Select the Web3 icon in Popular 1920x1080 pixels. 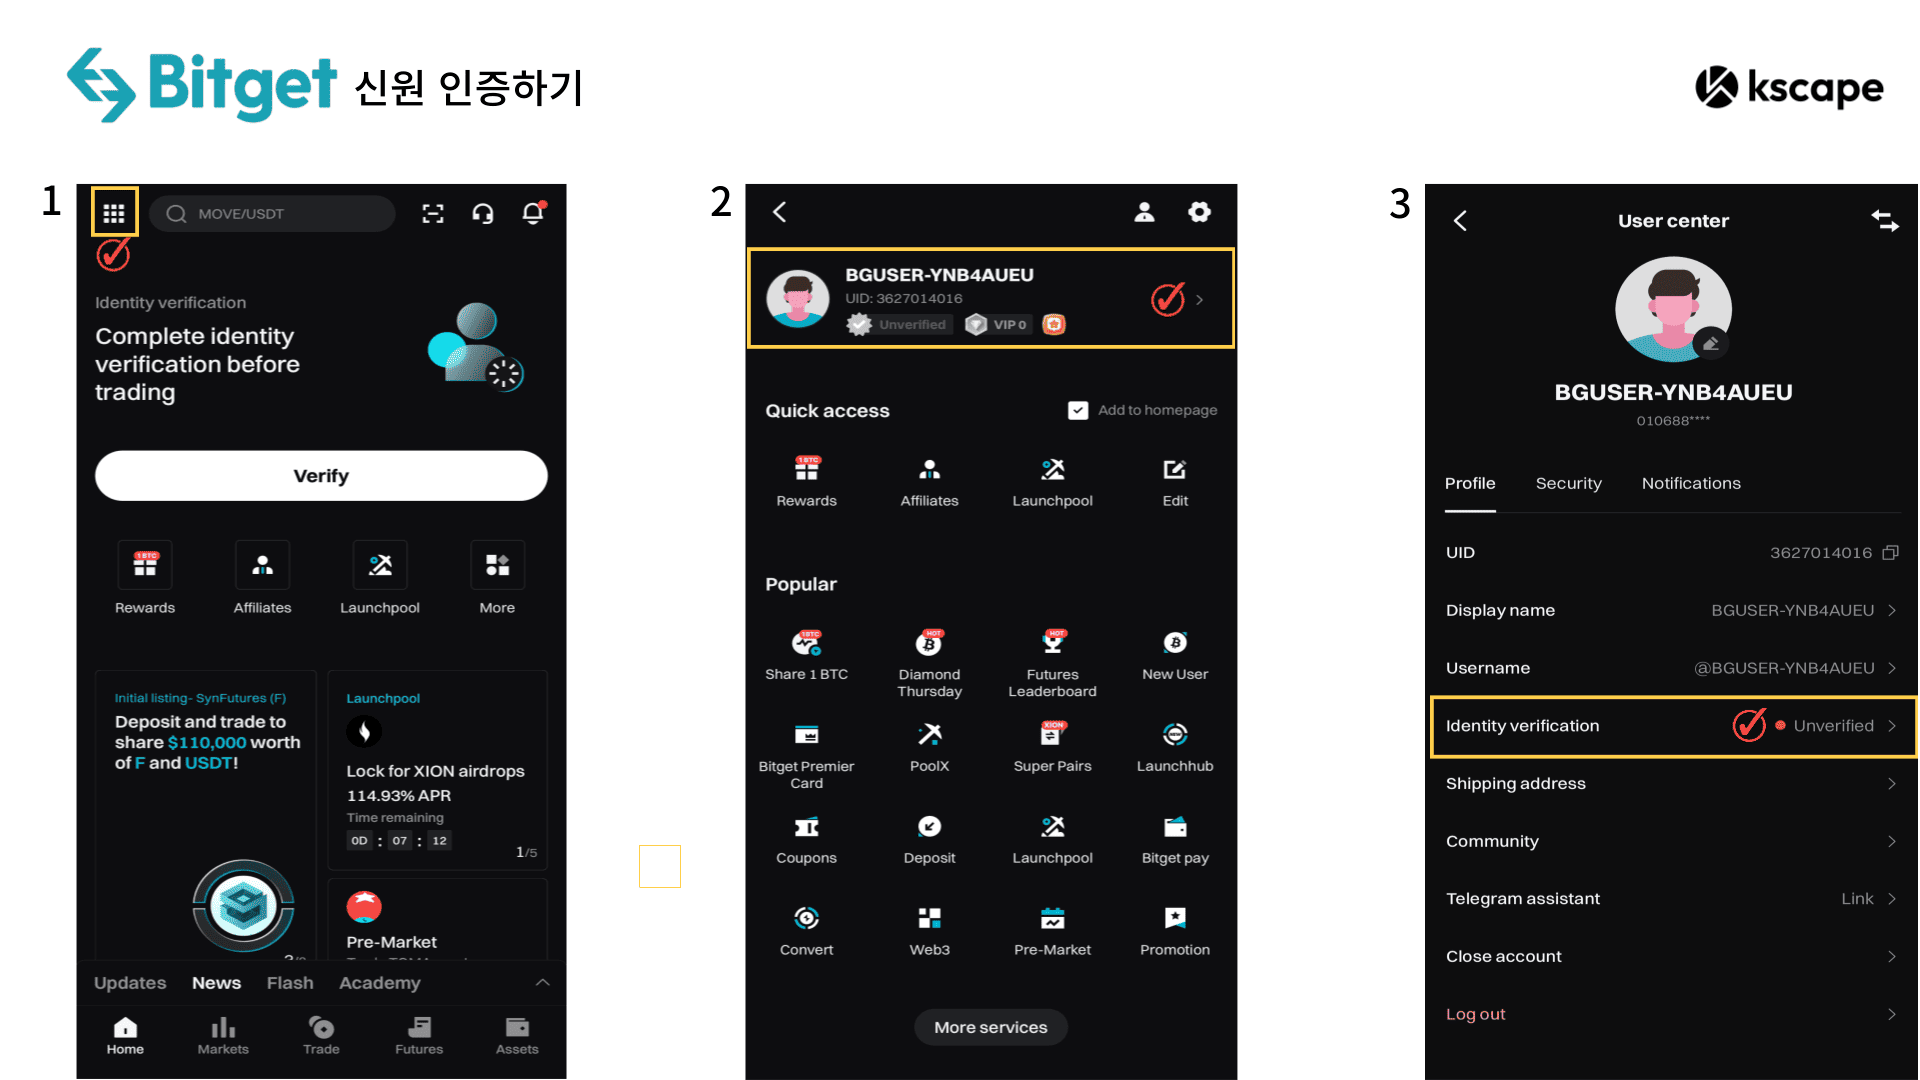pos(927,924)
